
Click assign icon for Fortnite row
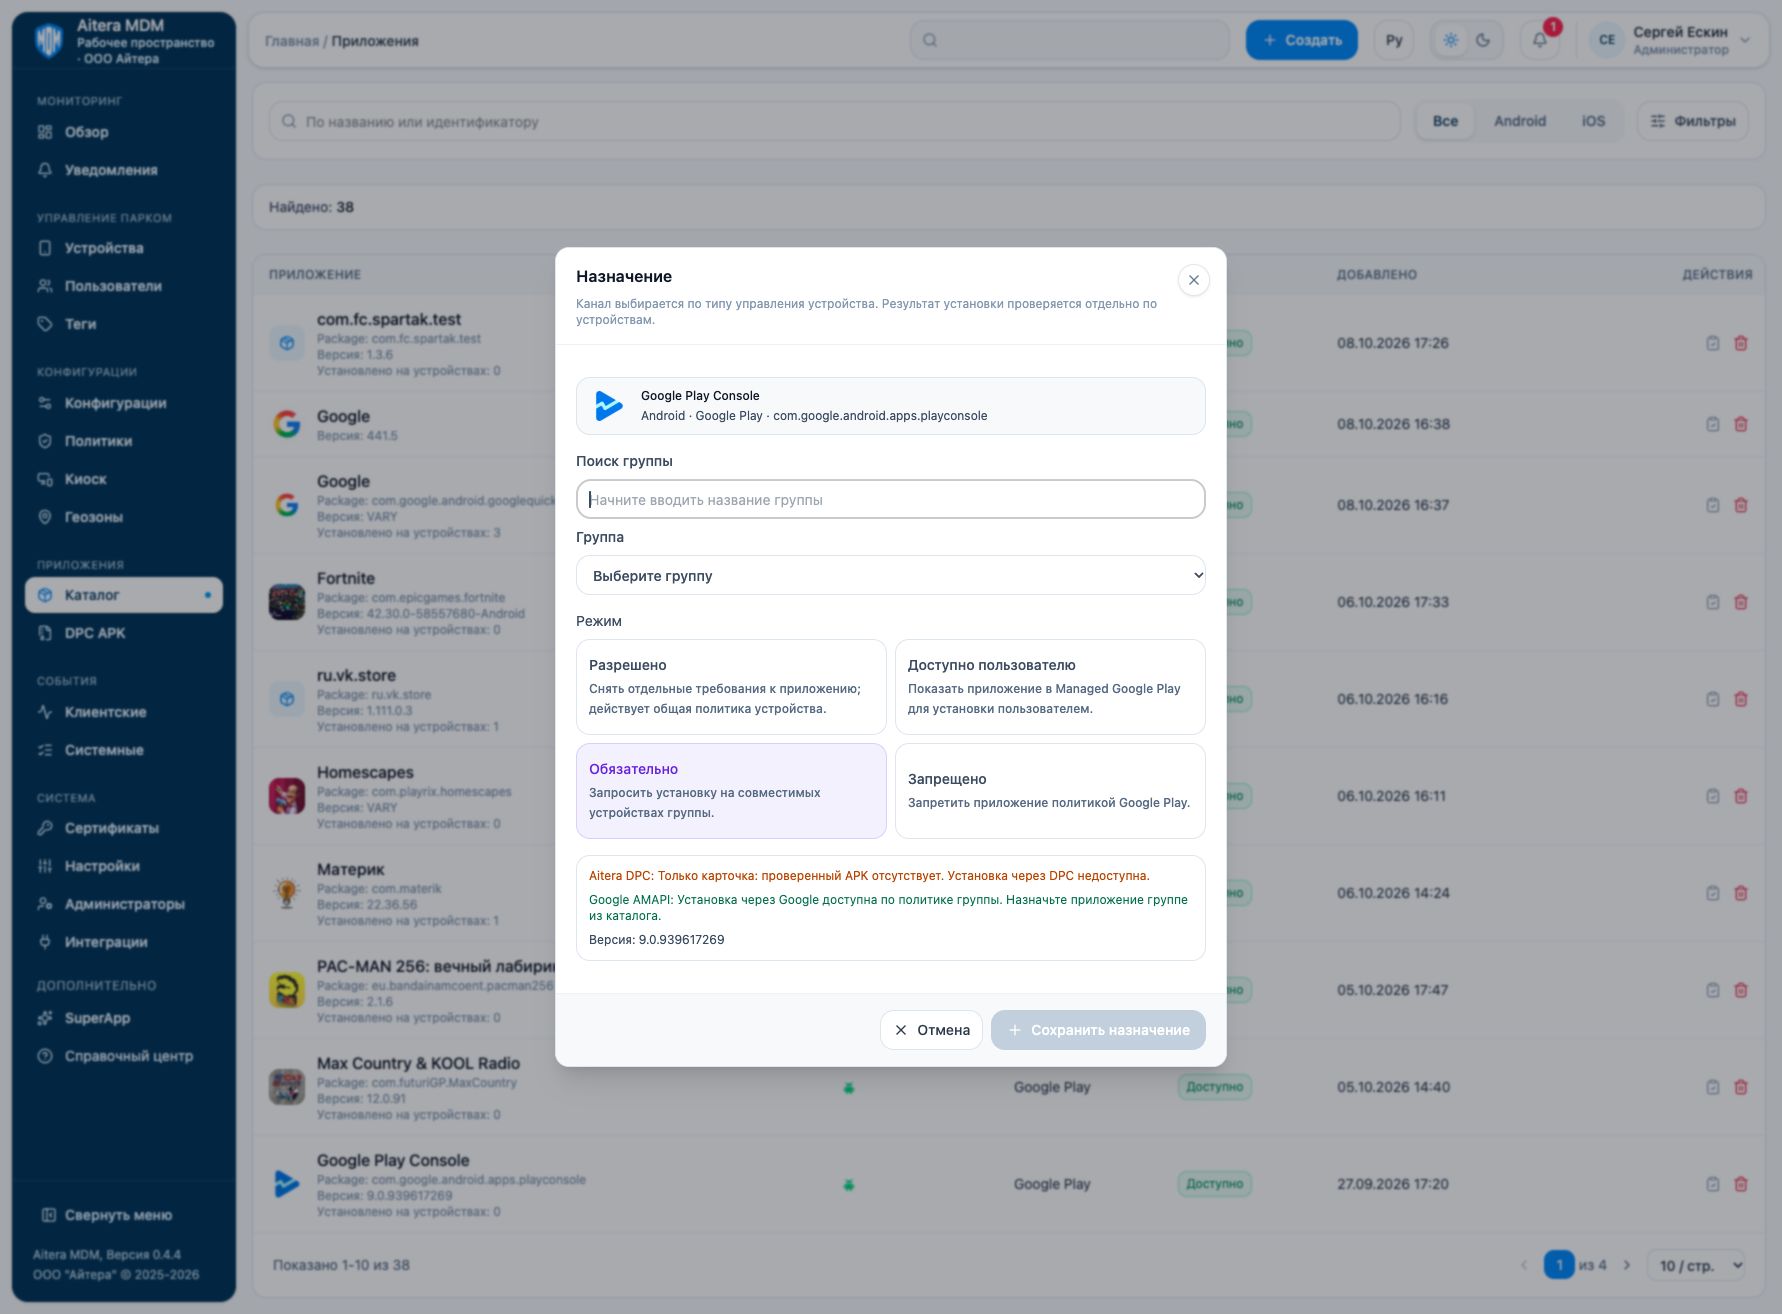(1712, 602)
